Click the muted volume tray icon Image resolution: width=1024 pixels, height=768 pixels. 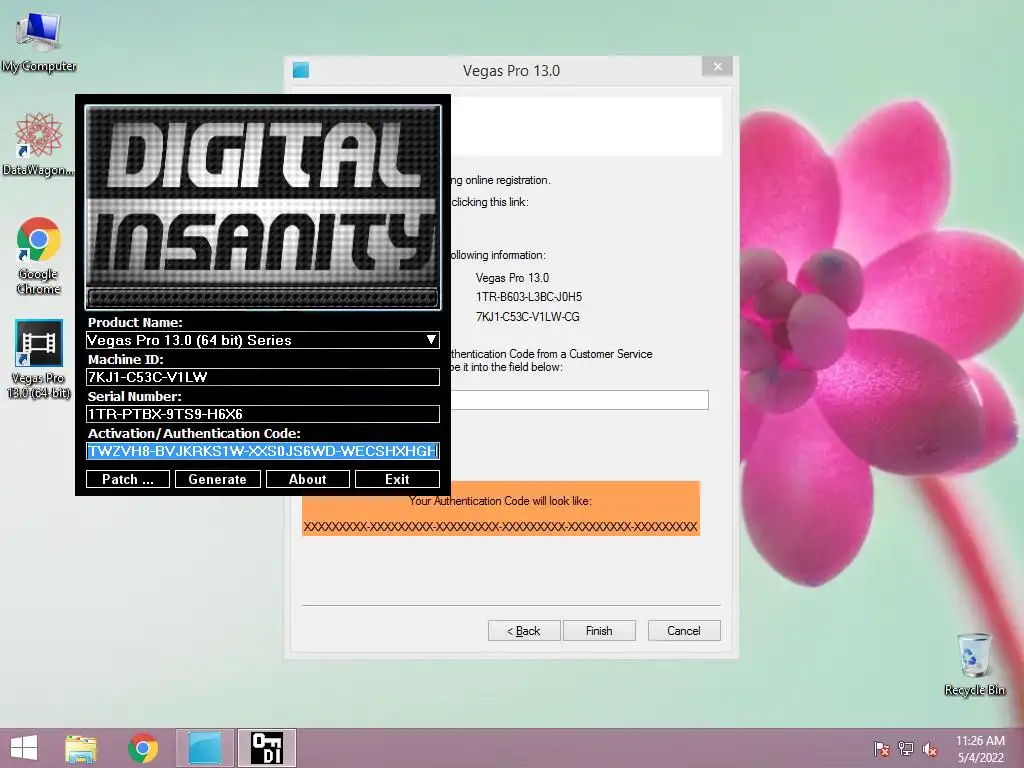[930, 749]
